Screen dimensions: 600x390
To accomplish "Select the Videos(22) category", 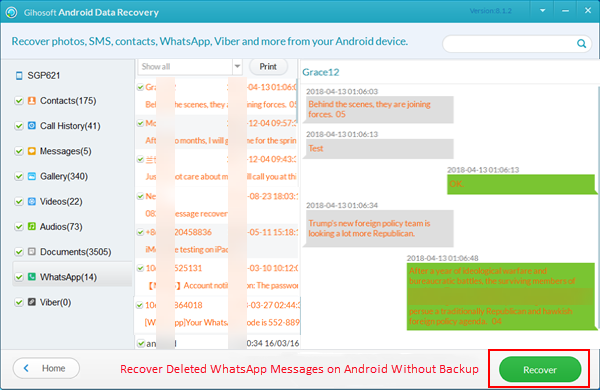I will coord(61,202).
